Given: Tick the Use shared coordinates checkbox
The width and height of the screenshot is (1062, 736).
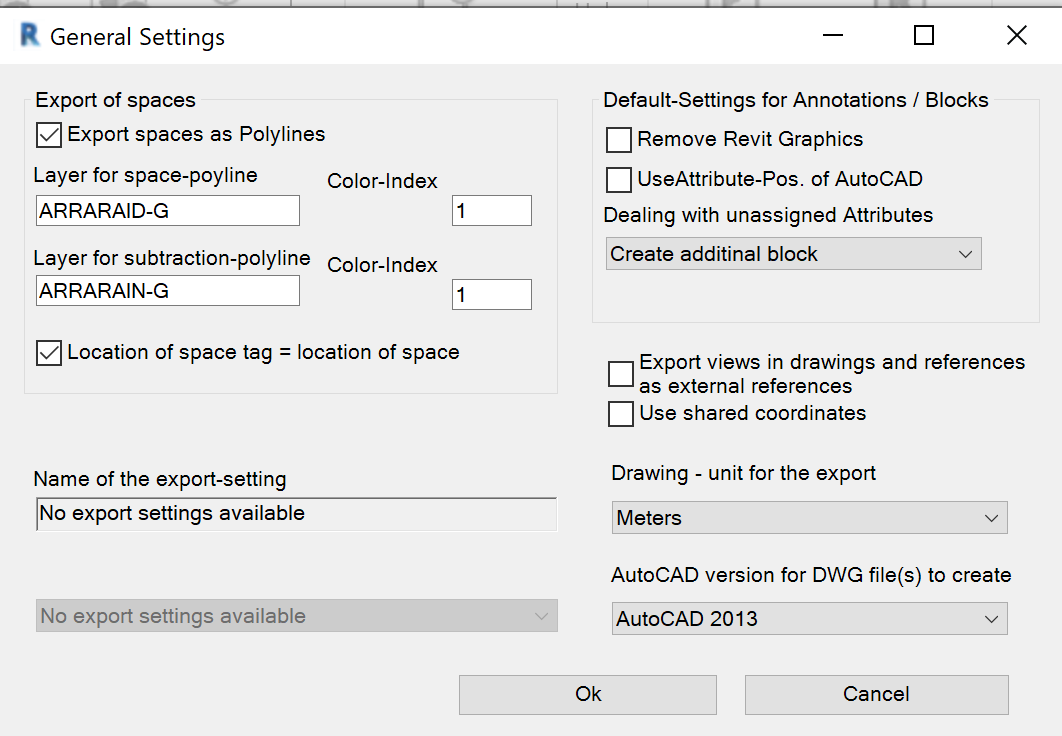Looking at the screenshot, I should coord(621,414).
